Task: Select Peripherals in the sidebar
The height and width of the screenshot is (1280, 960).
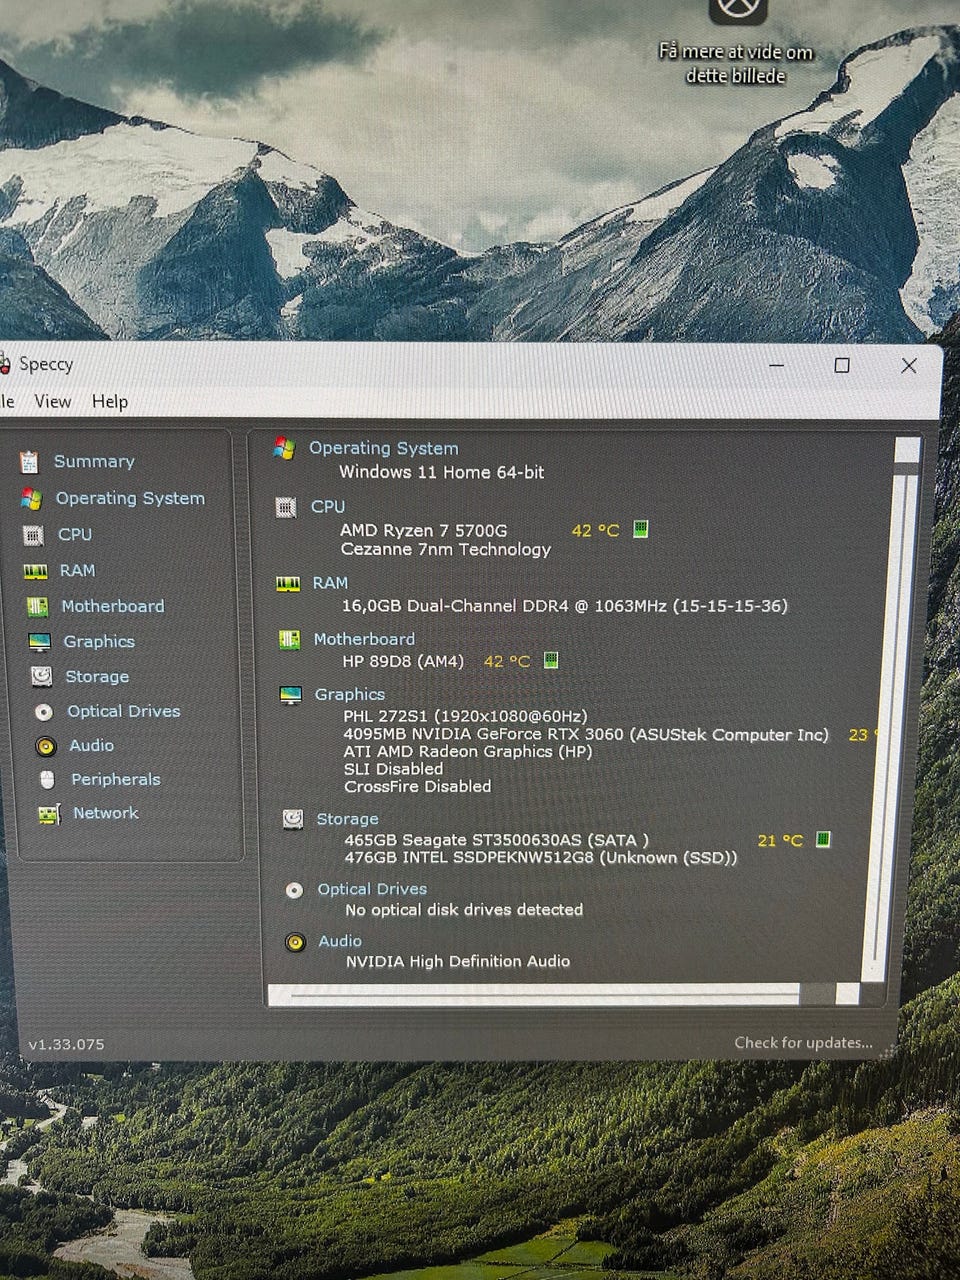Action: pyautogui.click(x=116, y=779)
